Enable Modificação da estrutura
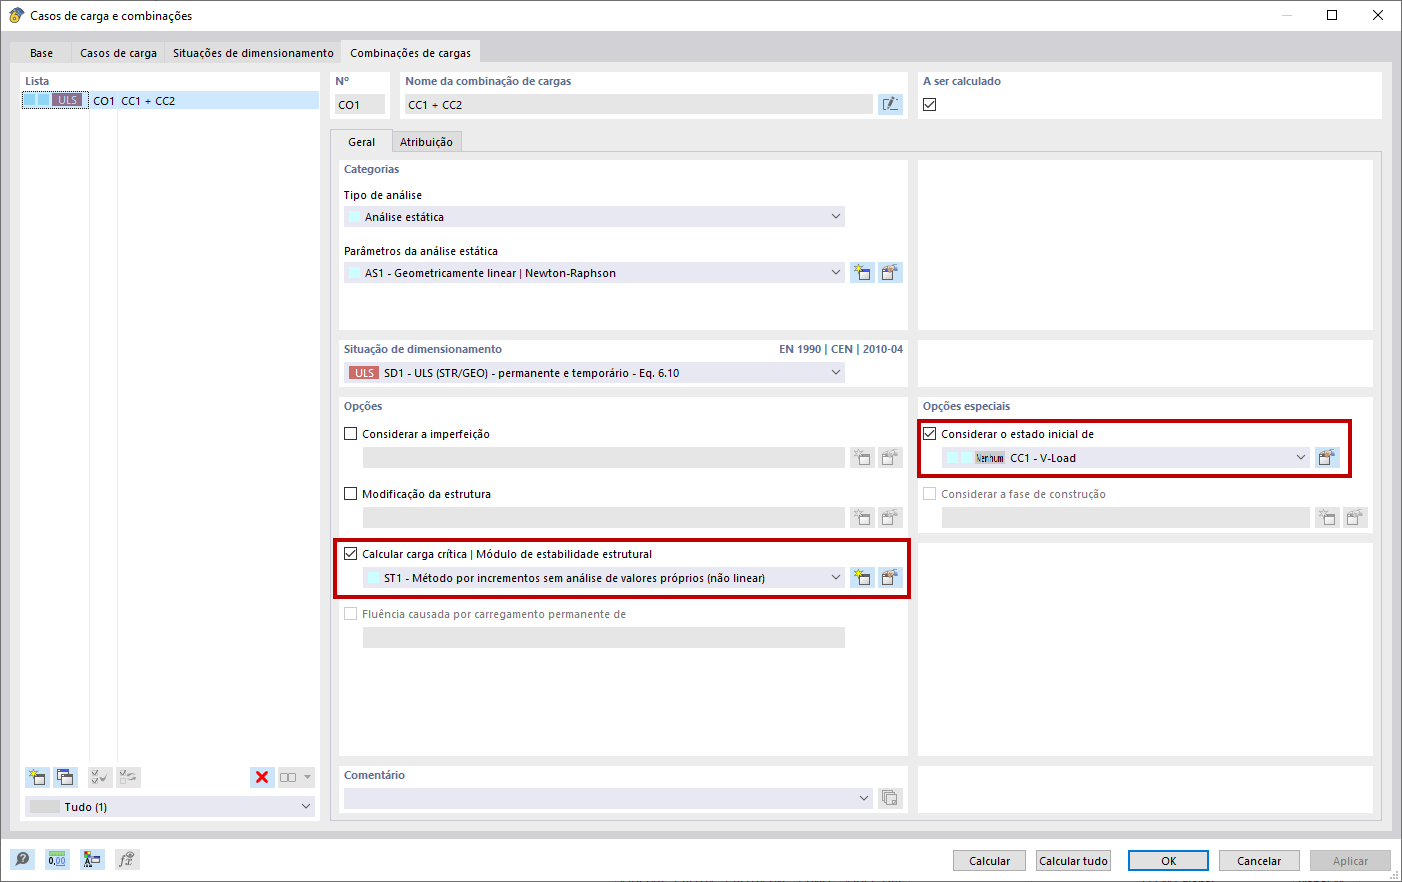This screenshot has width=1402, height=882. (351, 493)
